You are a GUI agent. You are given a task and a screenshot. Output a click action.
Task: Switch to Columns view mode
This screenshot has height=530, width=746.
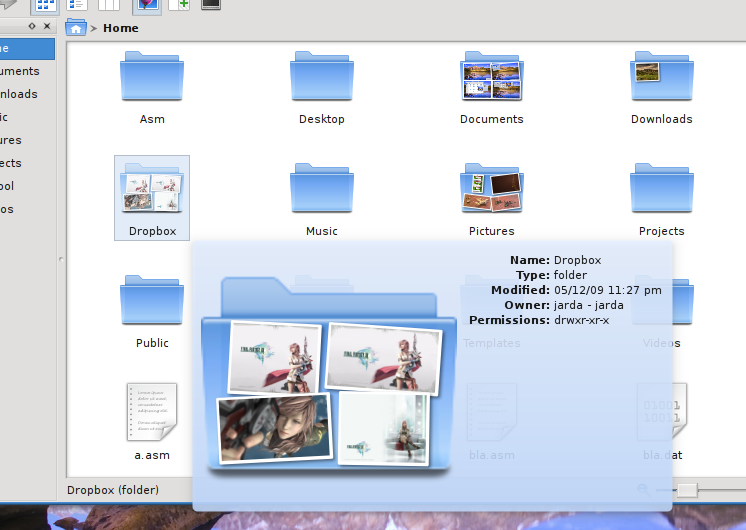click(108, 5)
